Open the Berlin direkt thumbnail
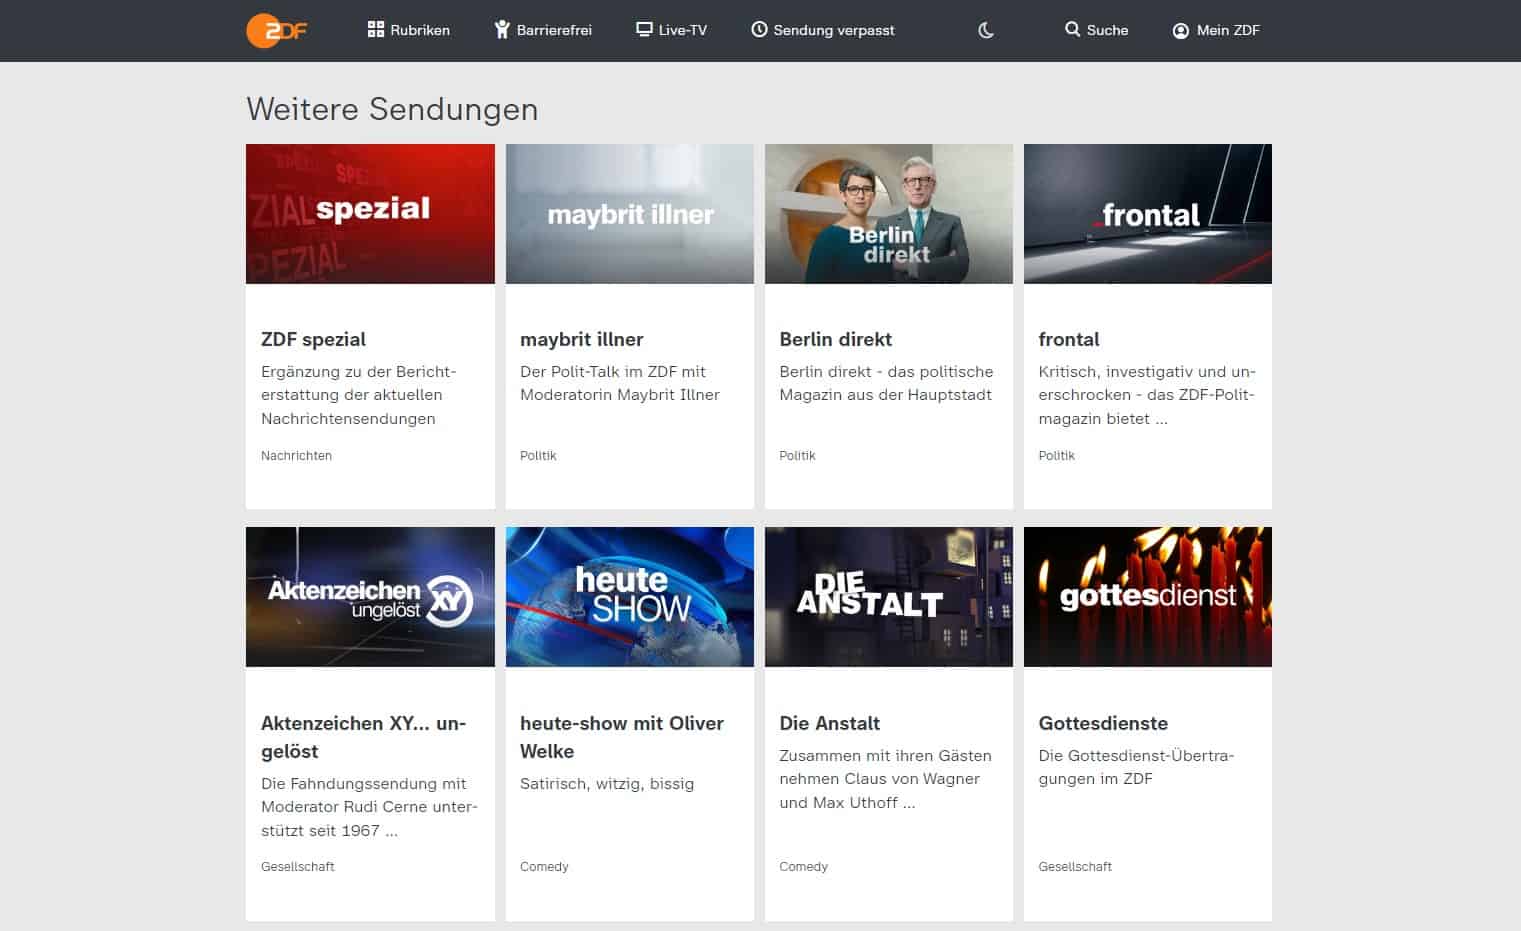 tap(889, 214)
